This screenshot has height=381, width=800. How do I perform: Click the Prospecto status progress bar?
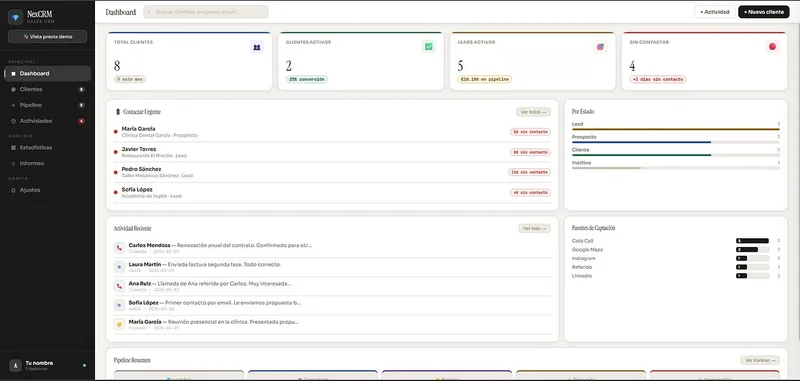(x=676, y=142)
